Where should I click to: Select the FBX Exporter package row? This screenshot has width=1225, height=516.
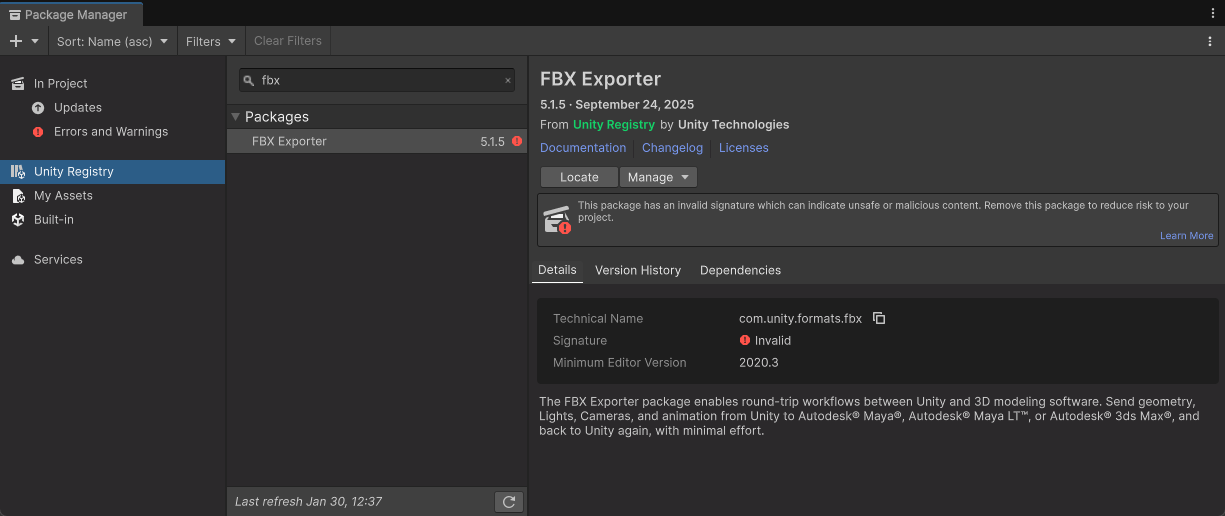coord(377,141)
